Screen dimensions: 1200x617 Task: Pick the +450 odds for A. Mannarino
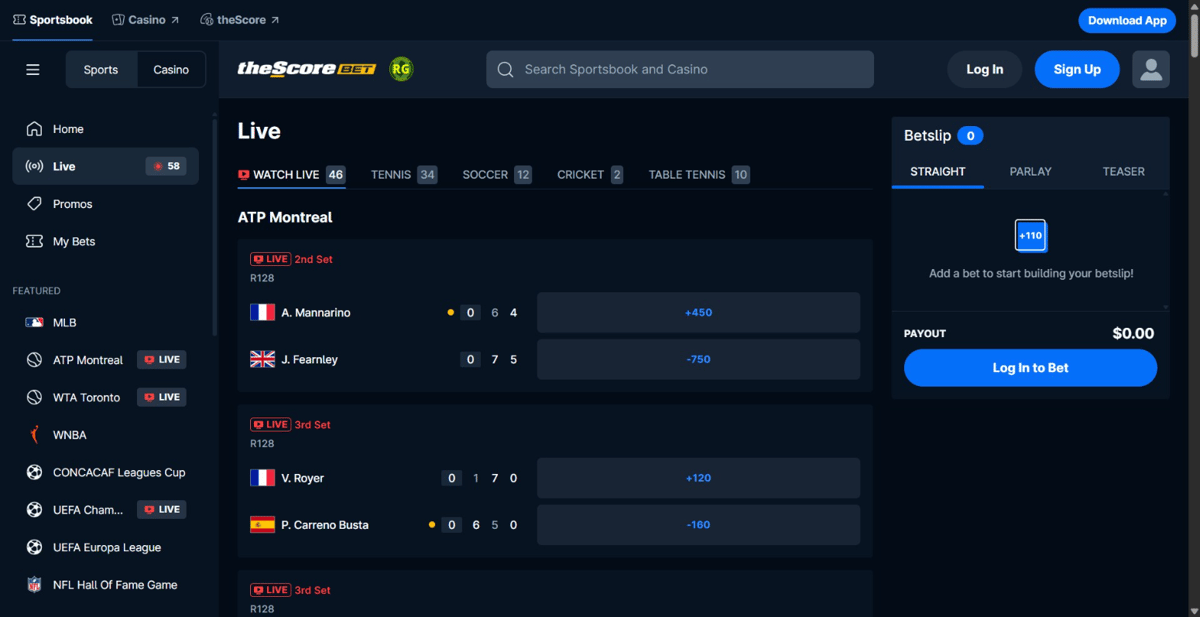point(698,313)
